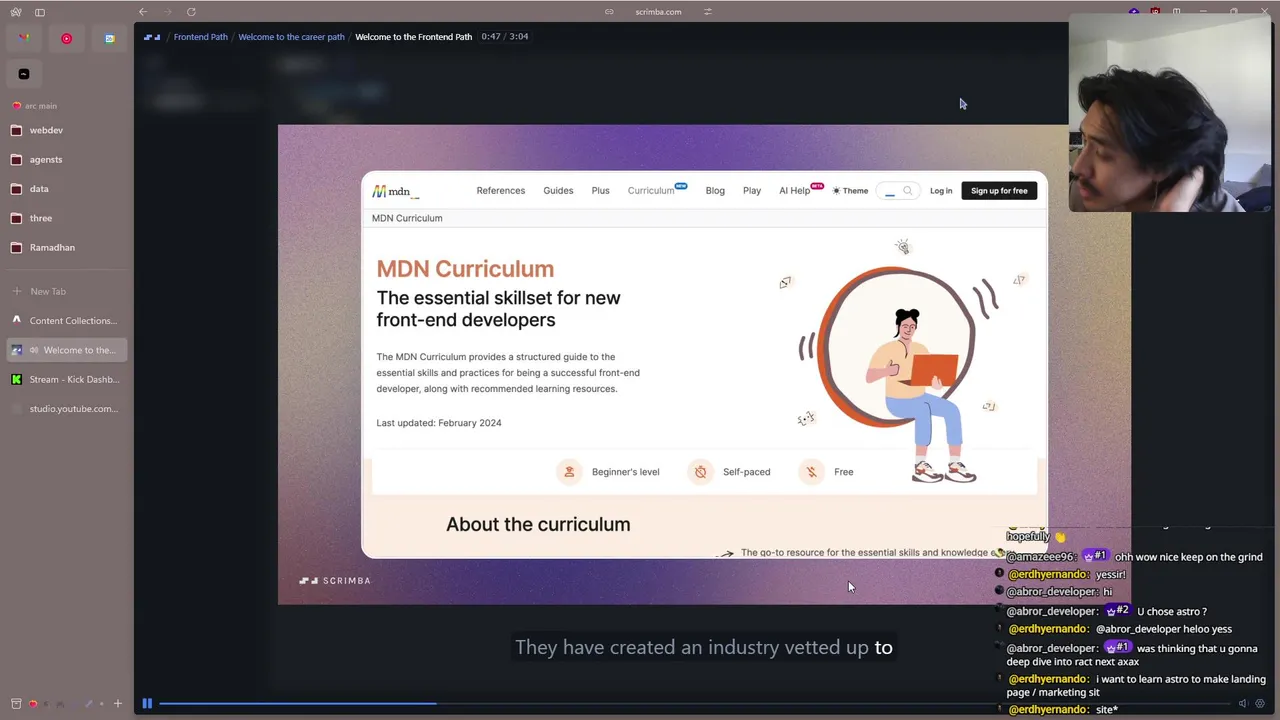Click the Scrimba watermark logo in slide
1280x720 pixels.
pos(335,580)
